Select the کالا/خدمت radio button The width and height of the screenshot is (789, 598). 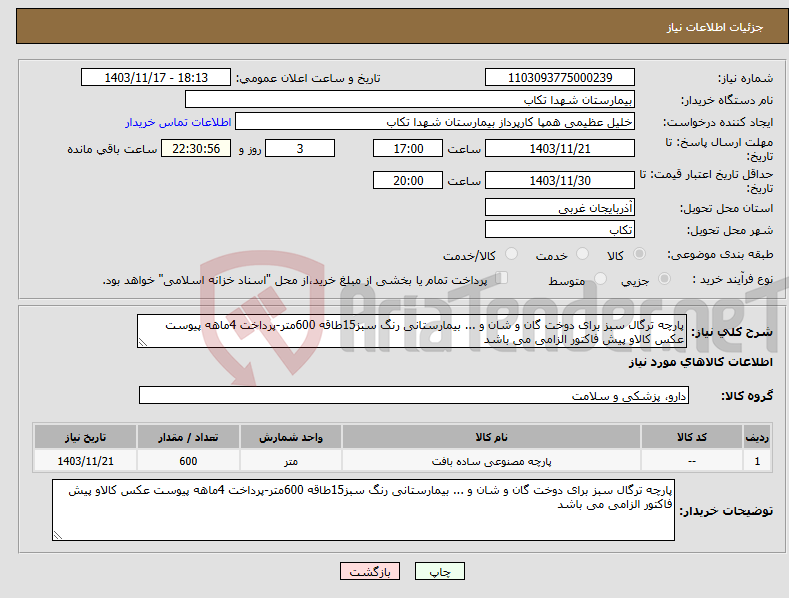[x=511, y=254]
